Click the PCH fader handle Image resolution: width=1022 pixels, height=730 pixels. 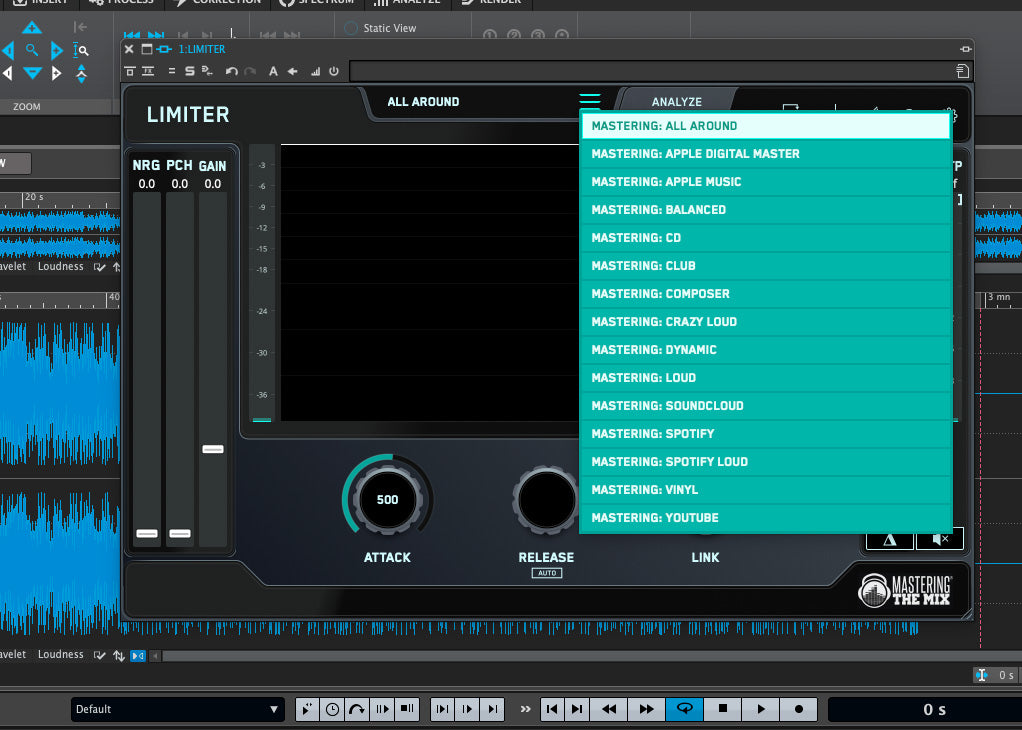180,533
